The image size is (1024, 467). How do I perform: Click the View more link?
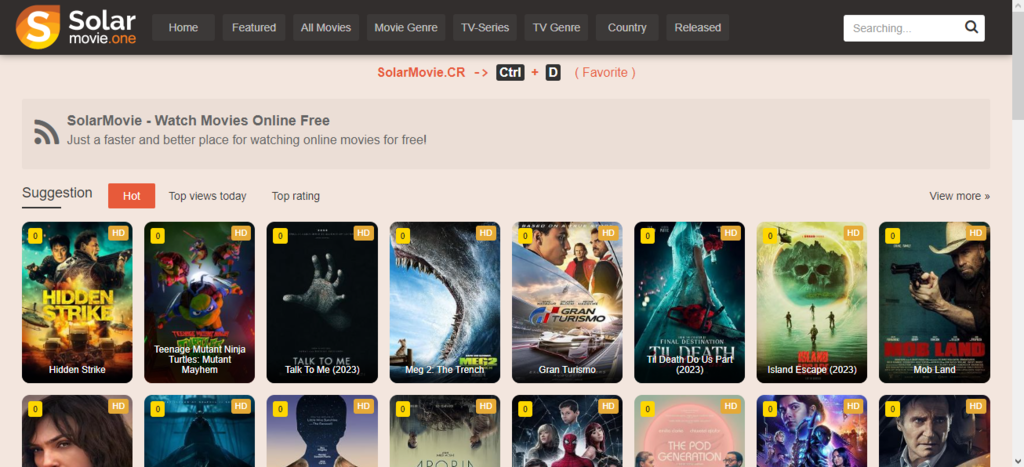point(959,196)
